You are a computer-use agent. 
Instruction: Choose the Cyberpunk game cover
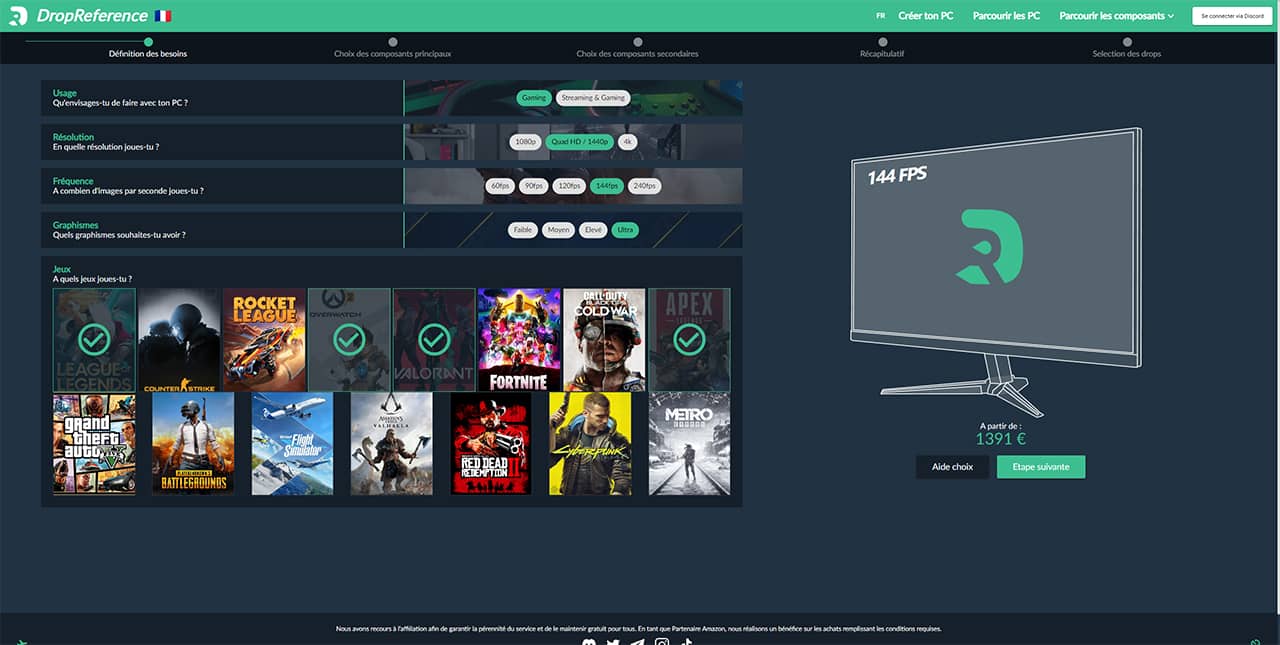point(590,444)
